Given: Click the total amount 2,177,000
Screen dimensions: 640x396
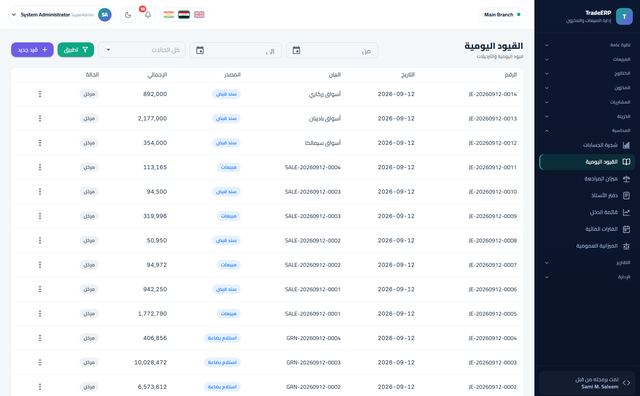Looking at the screenshot, I should click(152, 118).
